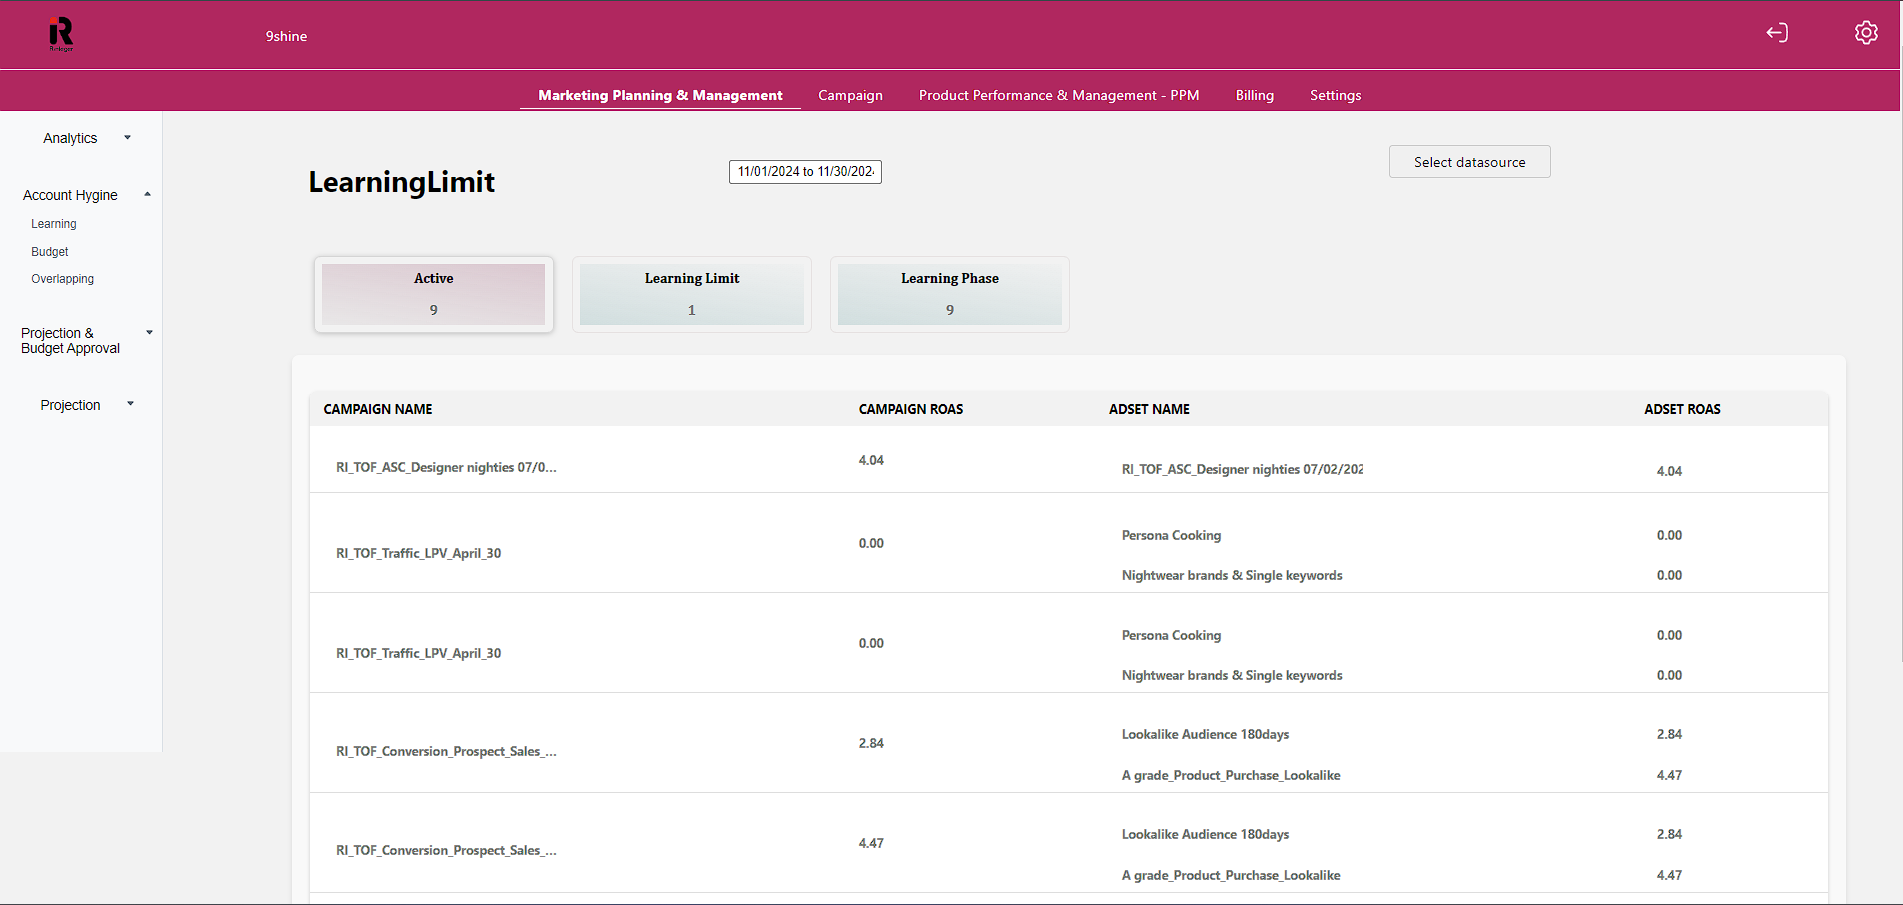The width and height of the screenshot is (1903, 905).
Task: Open the Settings tab in navigation bar
Action: (x=1336, y=95)
